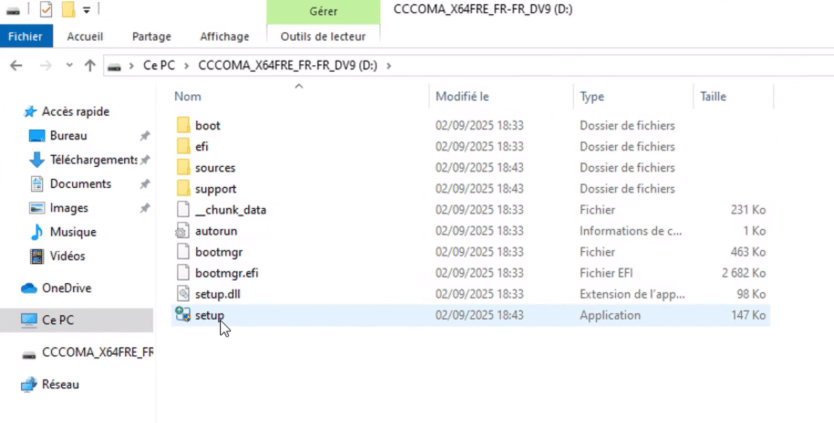This screenshot has height=423, width=834.
Task: Open Quick Access toolbar customize dropdown
Action: (x=87, y=11)
